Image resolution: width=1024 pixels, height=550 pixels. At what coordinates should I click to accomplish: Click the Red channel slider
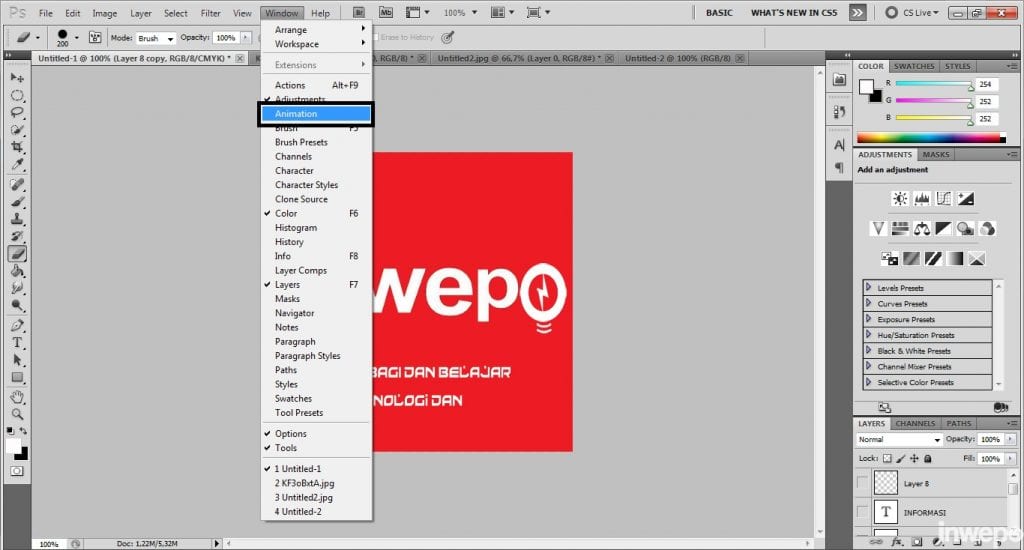point(934,84)
